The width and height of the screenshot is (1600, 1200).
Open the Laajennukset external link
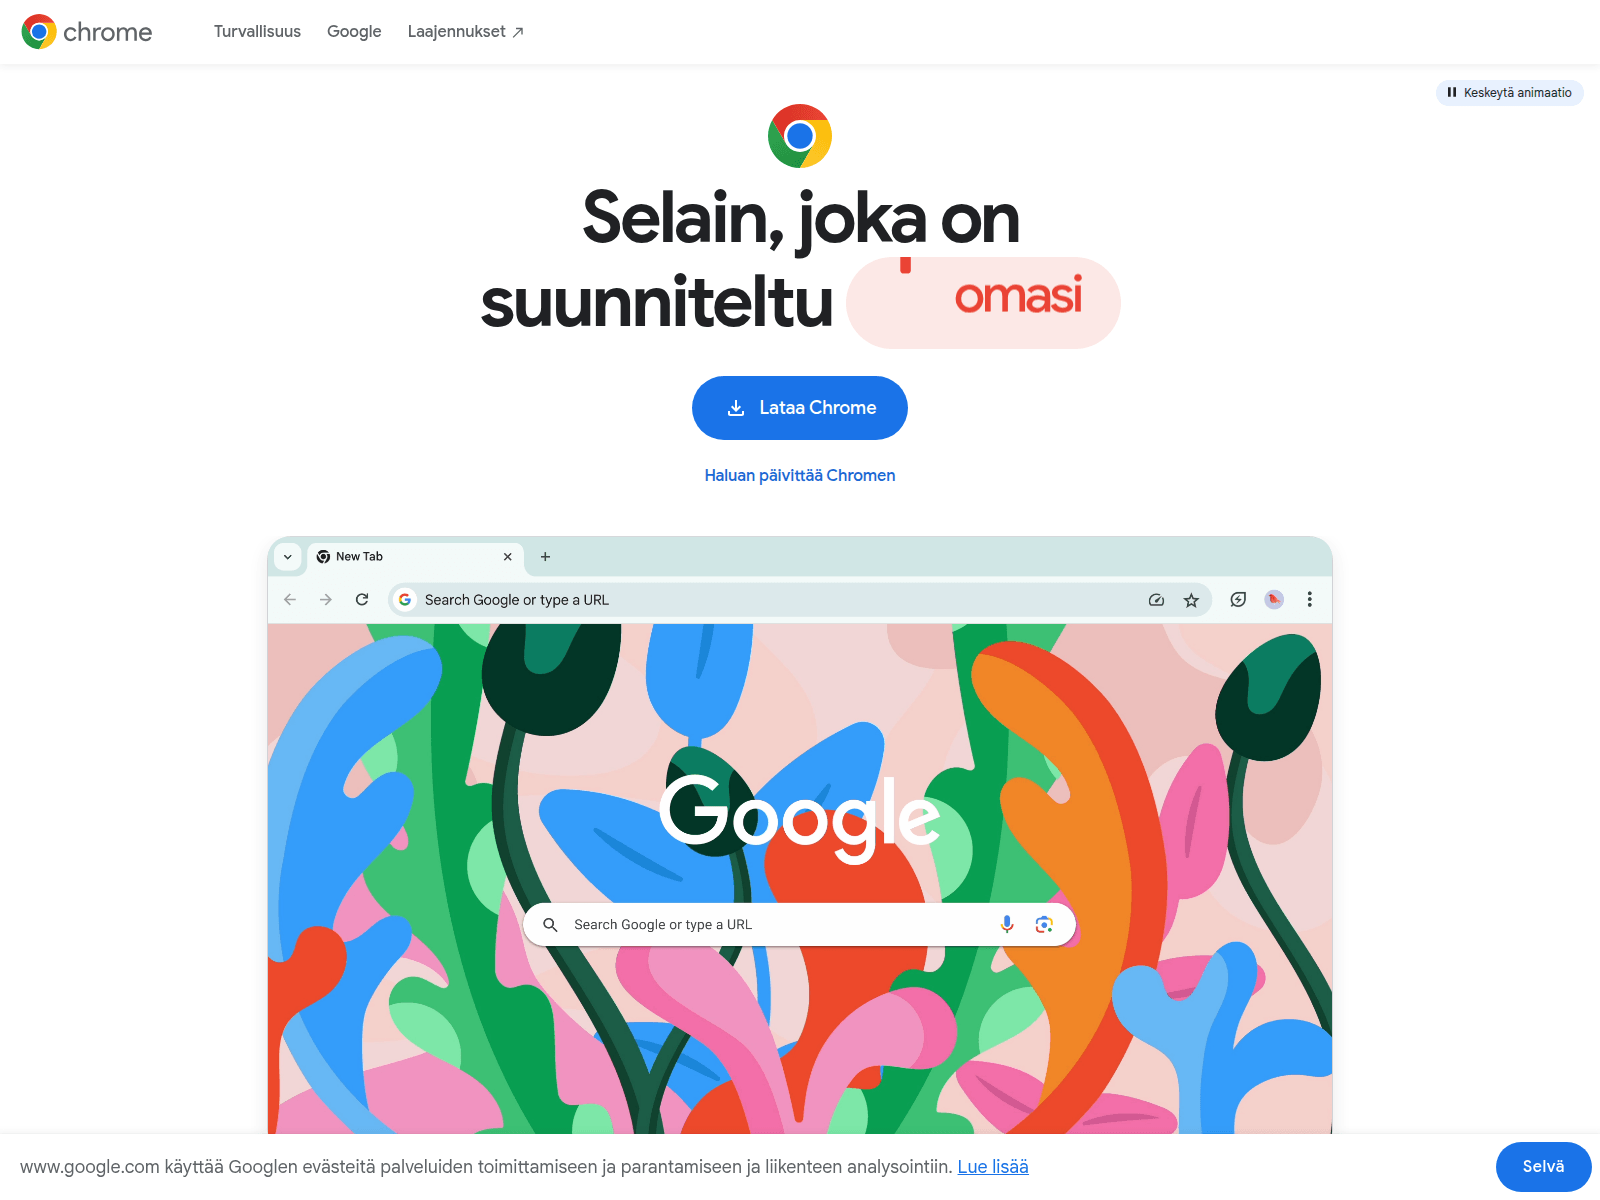point(466,32)
